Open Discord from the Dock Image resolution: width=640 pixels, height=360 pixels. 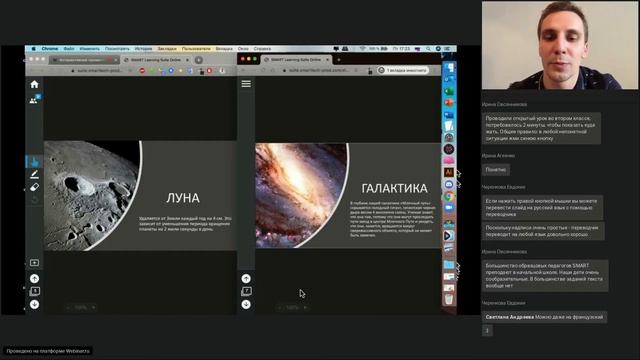point(449,184)
